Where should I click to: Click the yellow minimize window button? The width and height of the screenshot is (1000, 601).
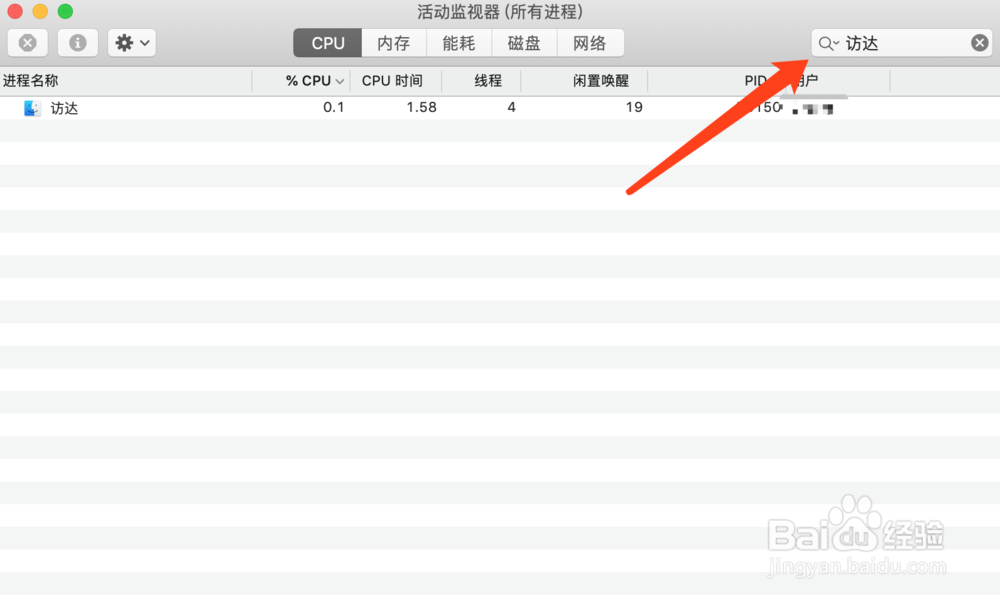(40, 11)
